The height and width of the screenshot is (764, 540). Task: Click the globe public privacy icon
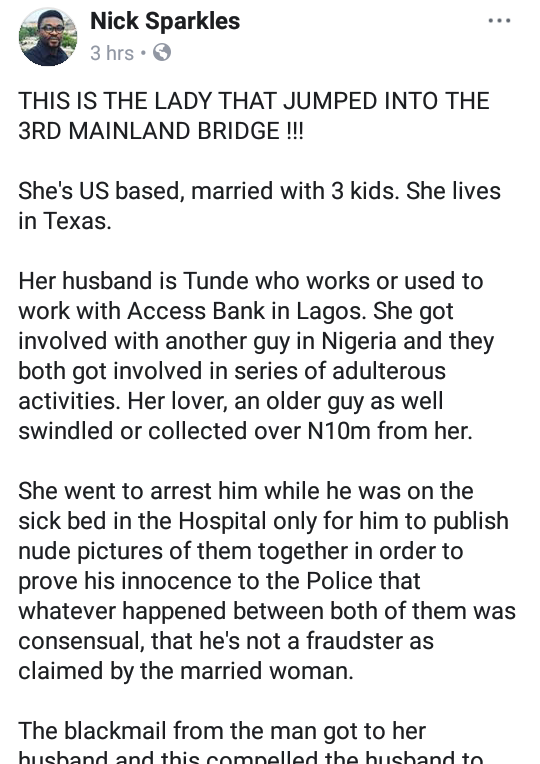(162, 53)
